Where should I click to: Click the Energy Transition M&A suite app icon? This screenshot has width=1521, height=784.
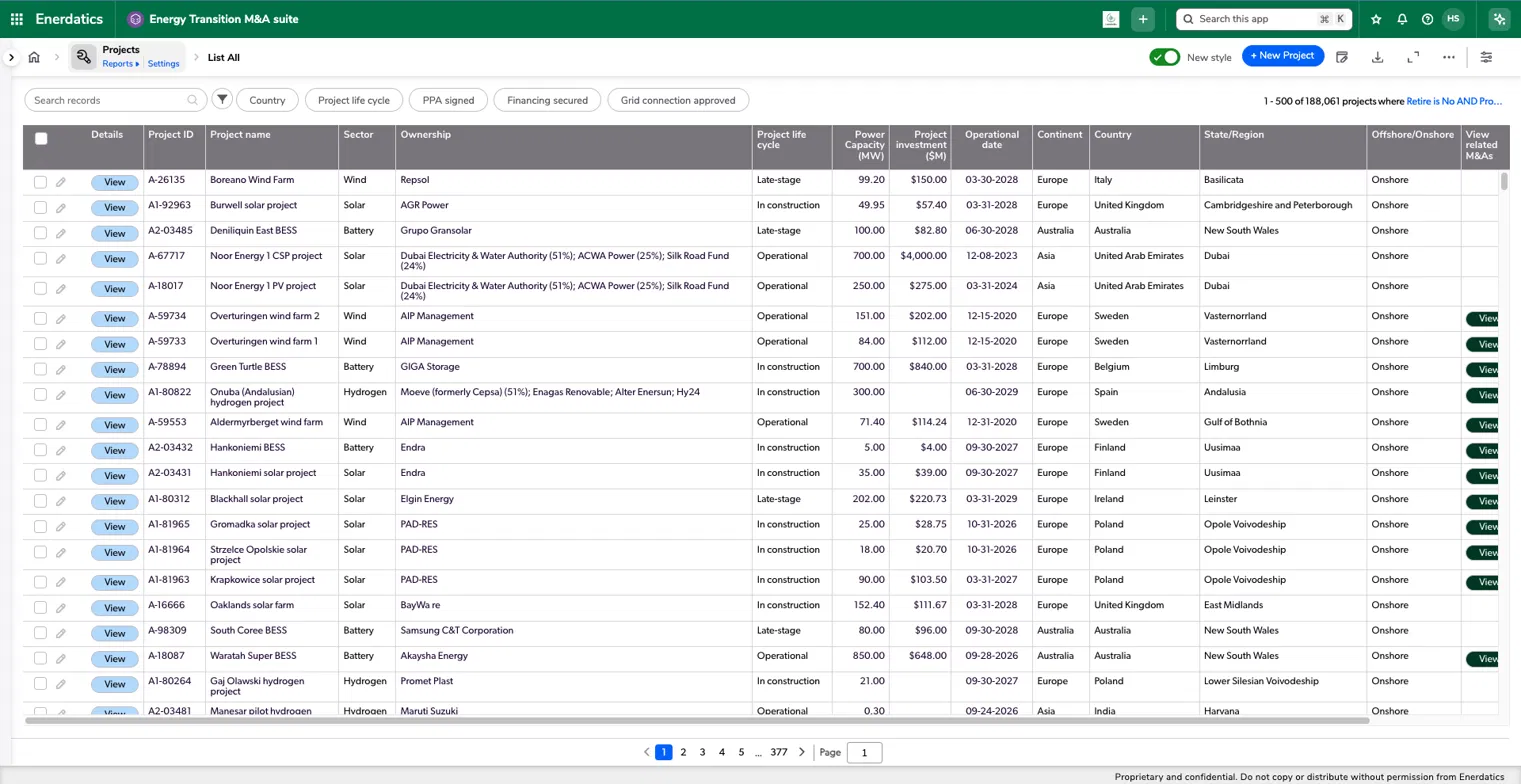(x=135, y=19)
